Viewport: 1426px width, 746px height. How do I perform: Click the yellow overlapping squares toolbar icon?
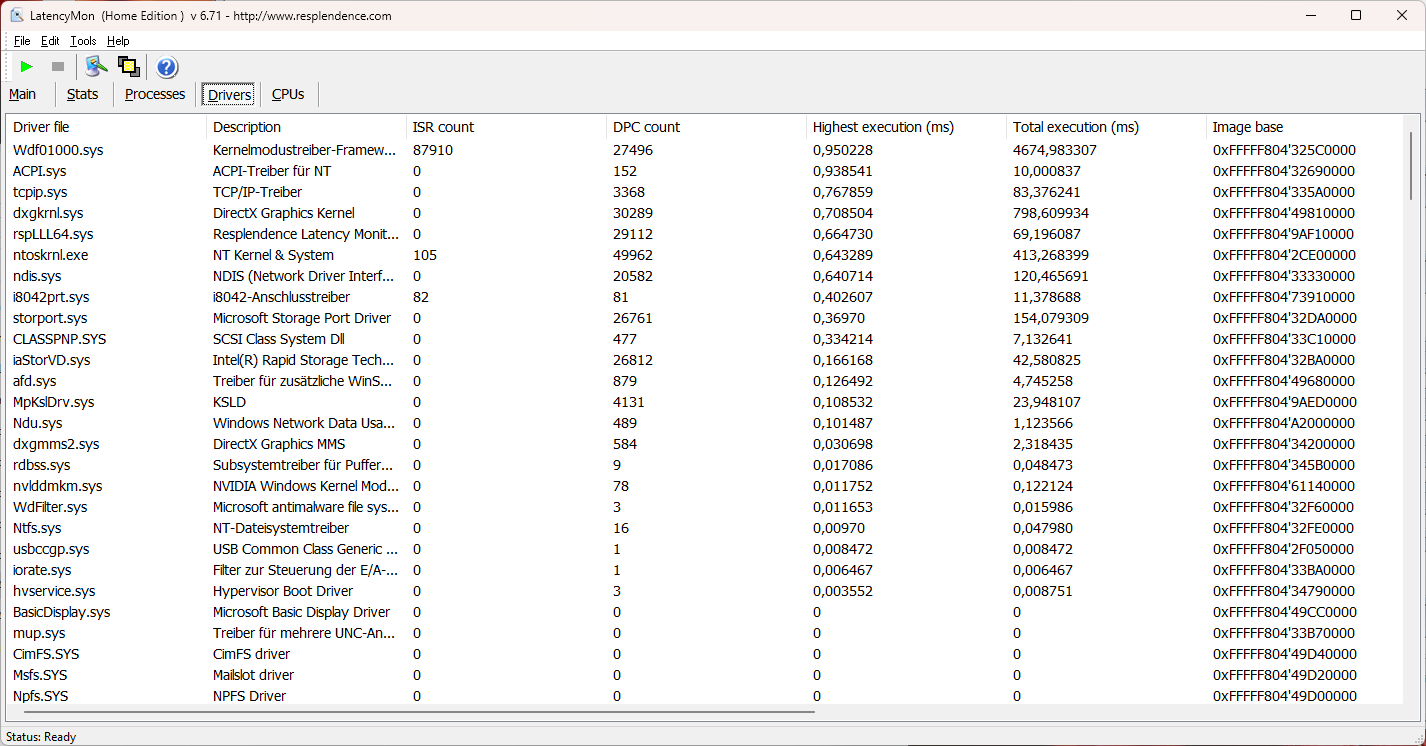click(128, 67)
